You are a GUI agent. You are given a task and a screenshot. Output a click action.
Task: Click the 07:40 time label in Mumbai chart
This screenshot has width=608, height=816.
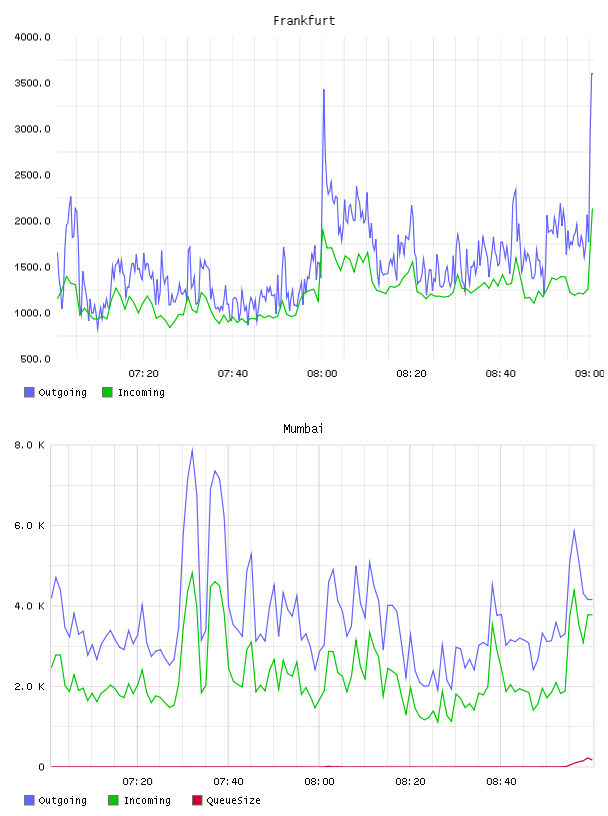coord(229,782)
